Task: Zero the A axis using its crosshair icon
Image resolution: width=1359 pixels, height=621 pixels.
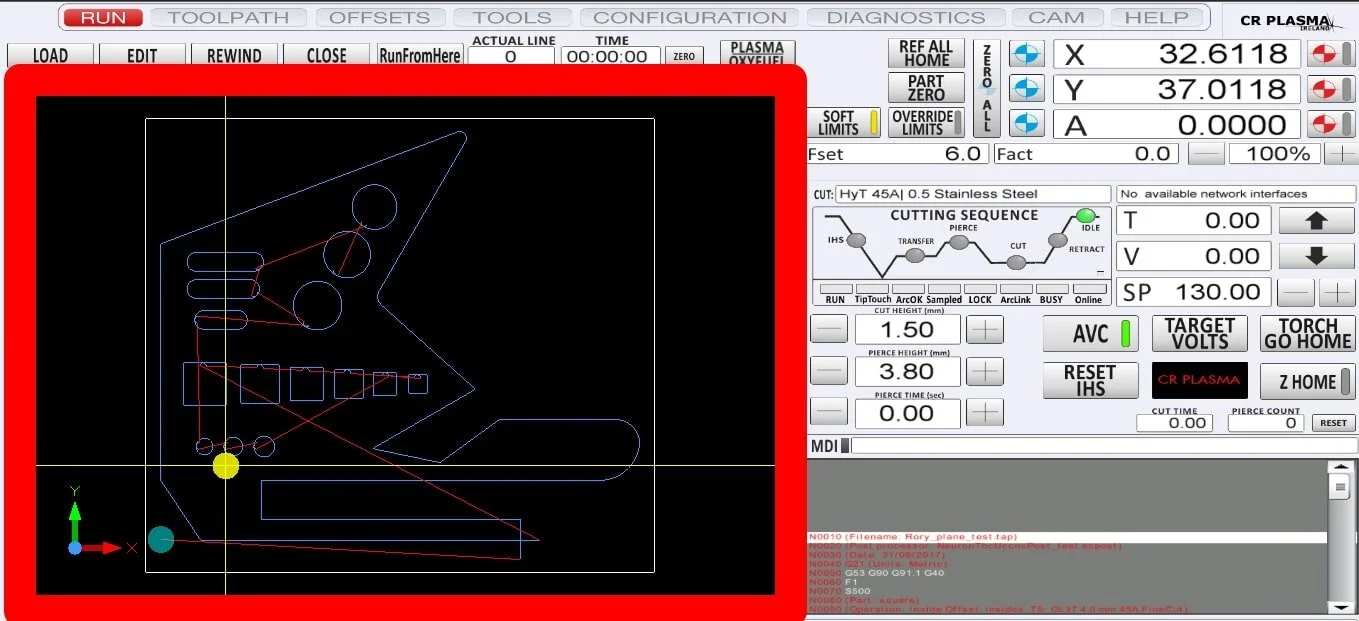Action: tap(1027, 124)
